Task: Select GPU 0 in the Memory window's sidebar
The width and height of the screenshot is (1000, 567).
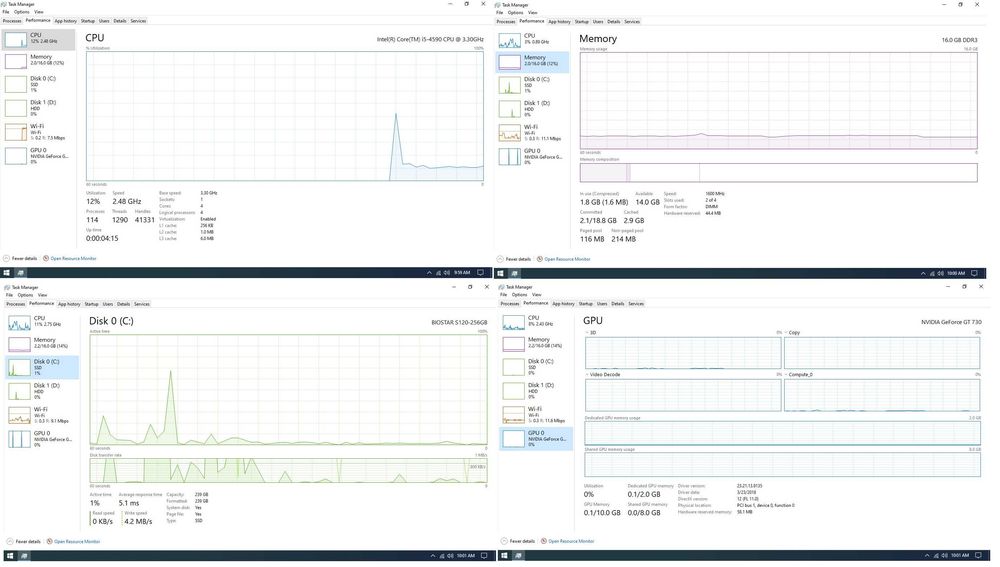Action: coord(532,156)
